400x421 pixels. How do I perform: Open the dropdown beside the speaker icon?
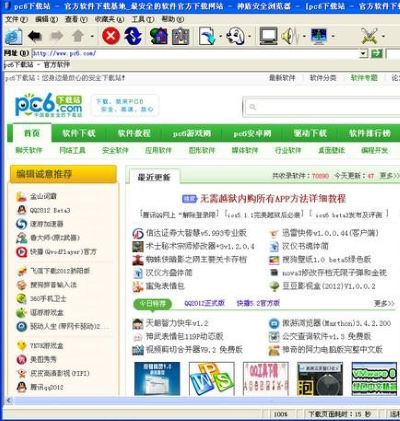(304, 36)
